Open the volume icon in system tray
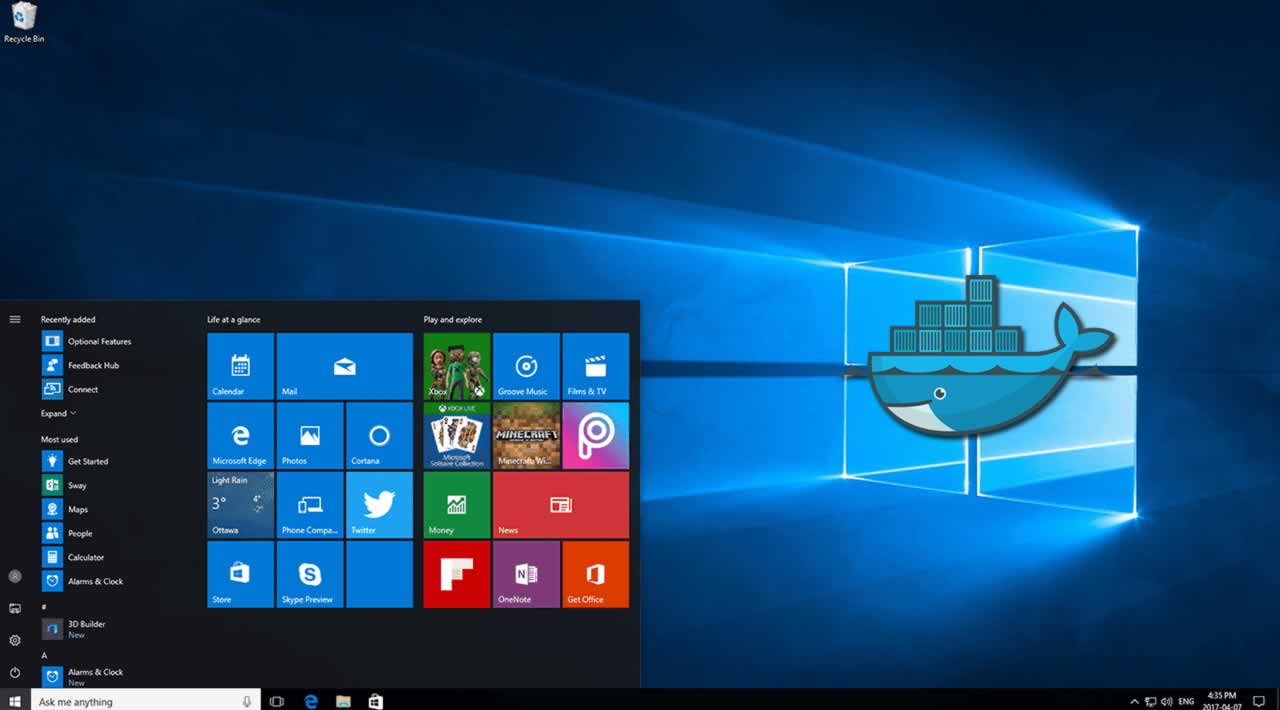Image resolution: width=1280 pixels, height=710 pixels. point(1167,702)
